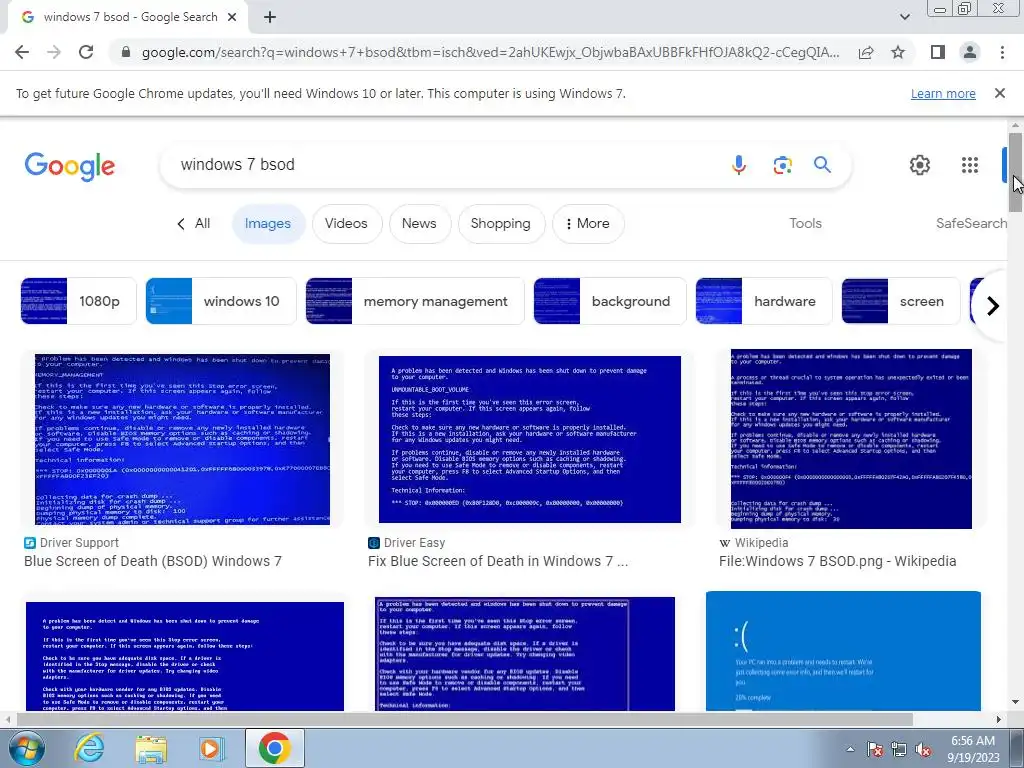Open the SafeSearch dropdown

pos(971,223)
